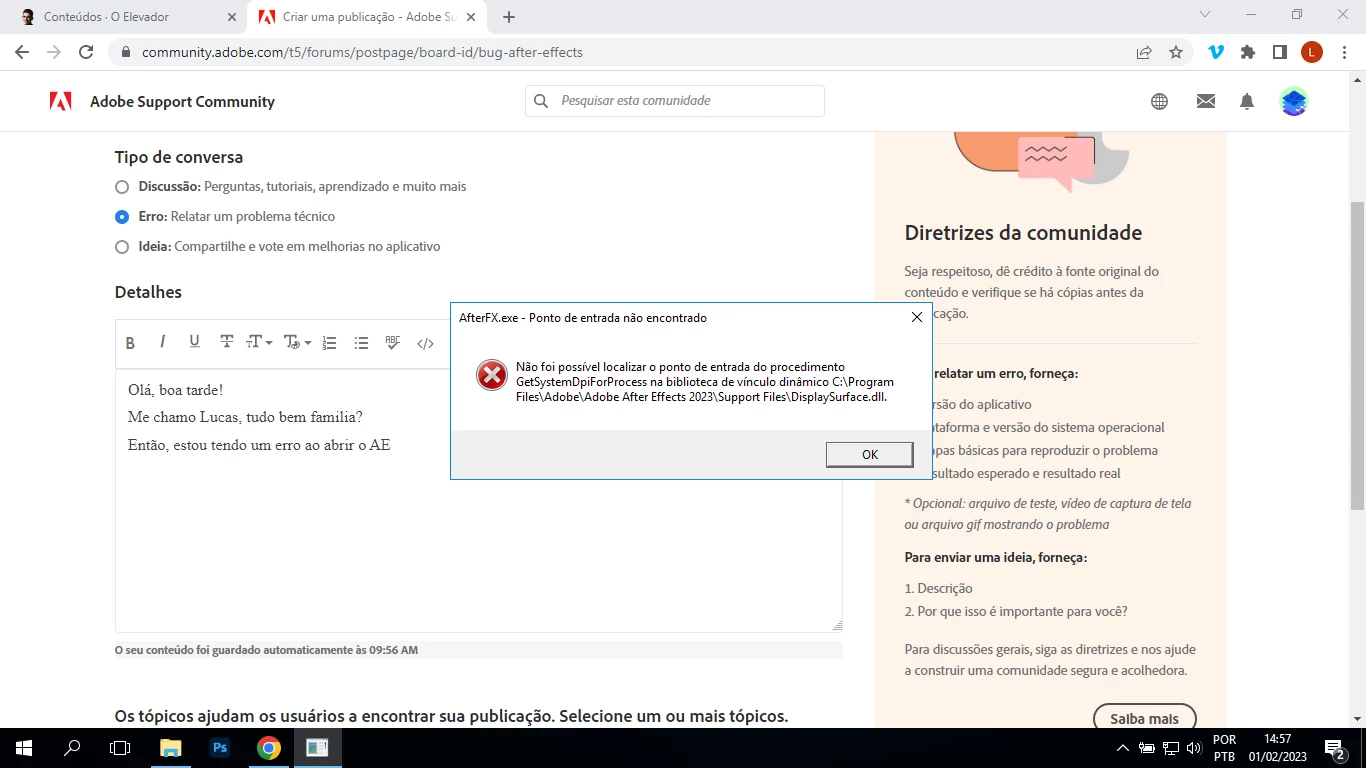Open the font size dropdown
Screen dimensions: 1366x768
coord(259,342)
